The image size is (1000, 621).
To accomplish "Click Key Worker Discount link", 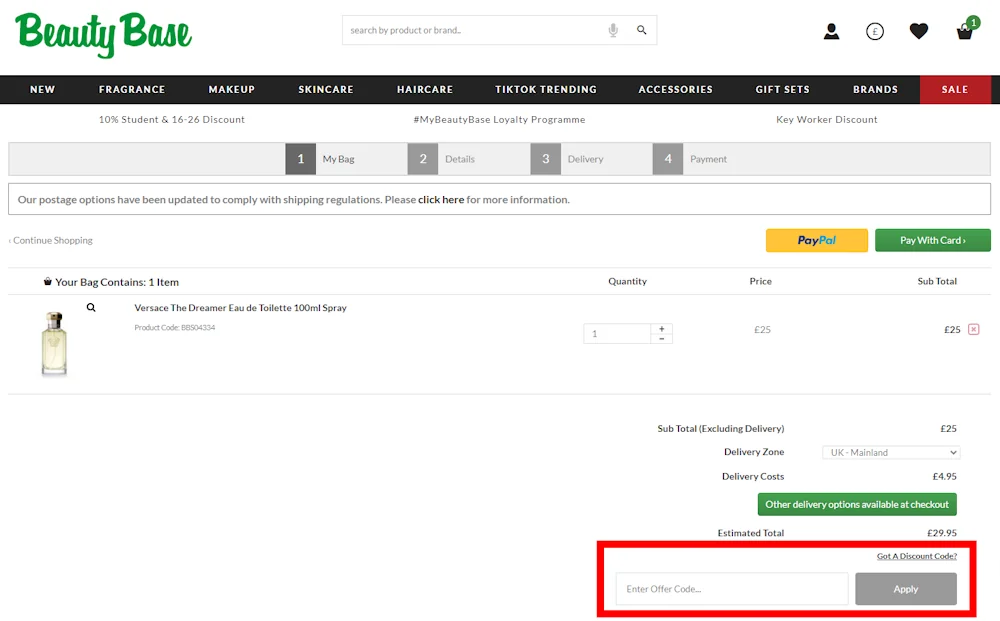I will tap(827, 119).
